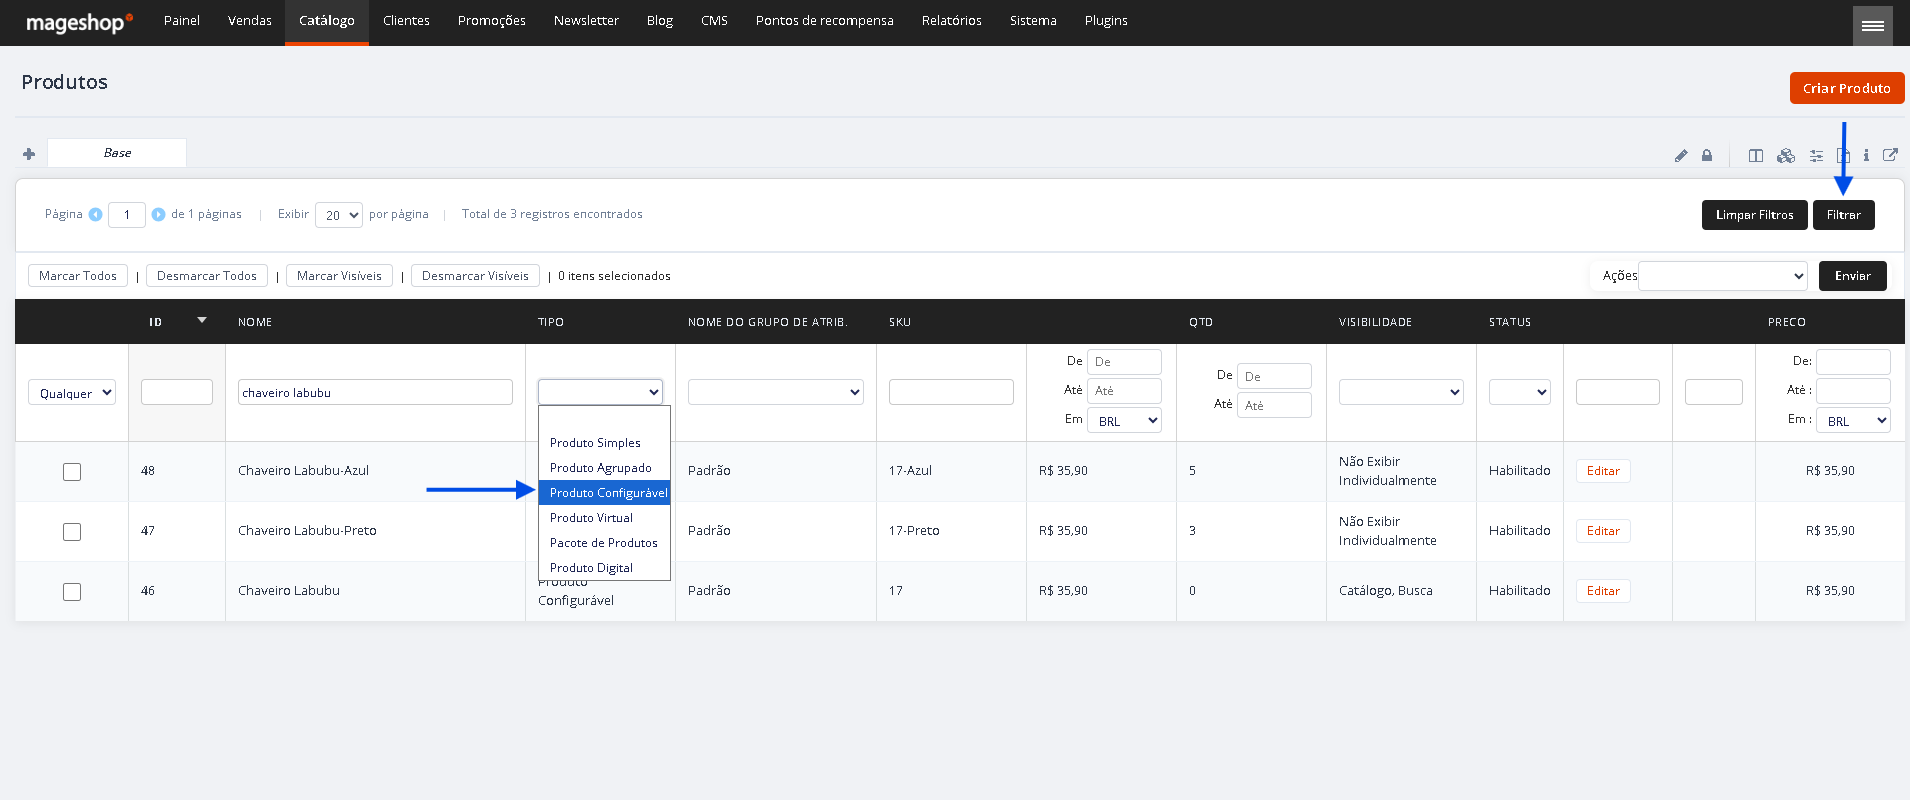Screen dimensions: 1910x800
Task: Open the sliders settings icon
Action: (x=1816, y=156)
